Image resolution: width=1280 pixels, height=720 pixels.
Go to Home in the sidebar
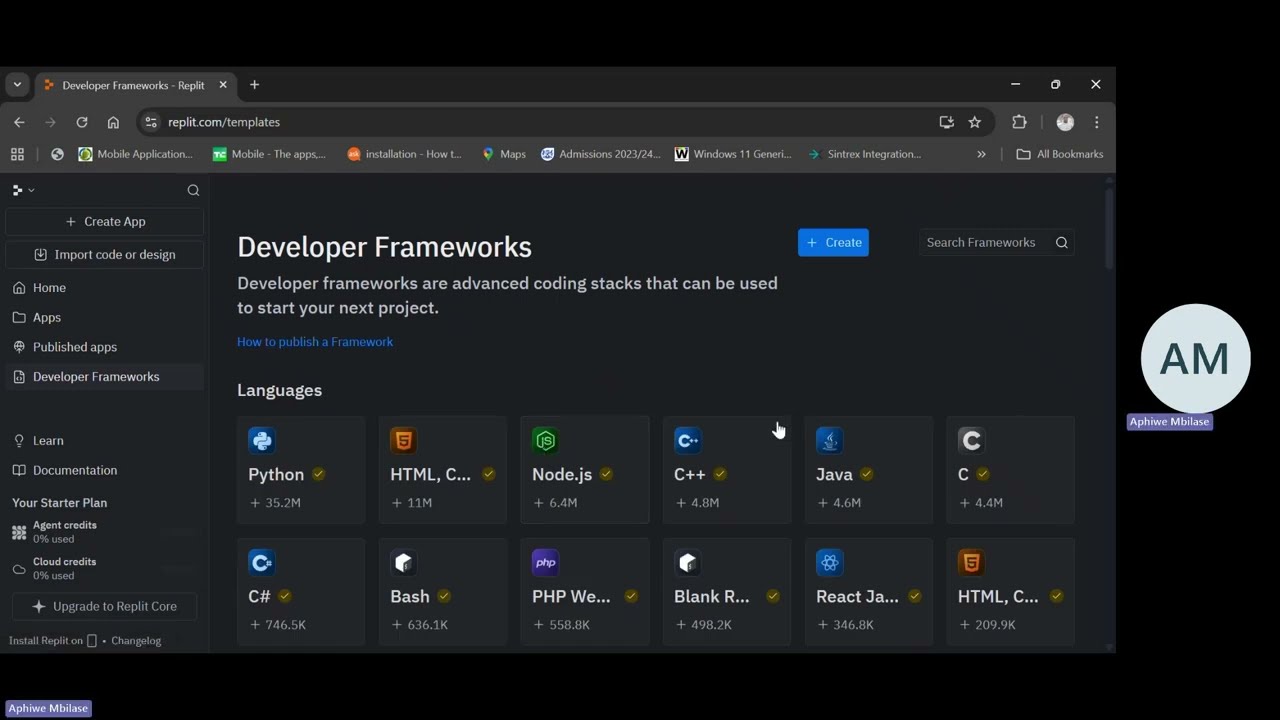click(105, 288)
